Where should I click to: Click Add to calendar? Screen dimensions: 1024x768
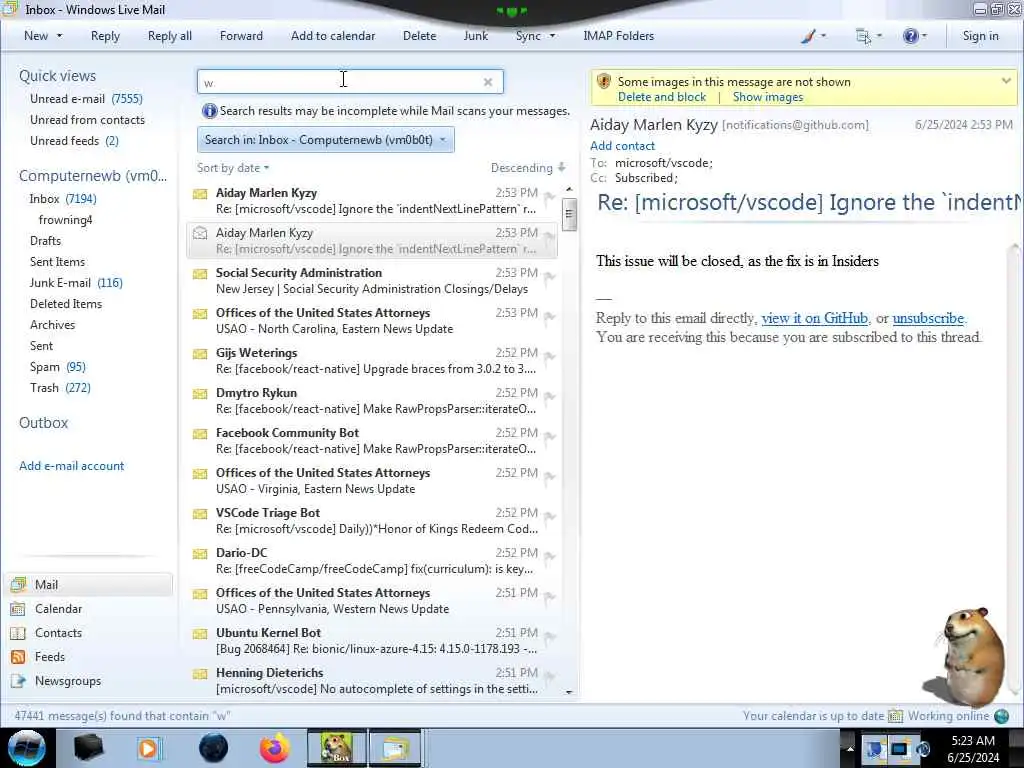333,36
